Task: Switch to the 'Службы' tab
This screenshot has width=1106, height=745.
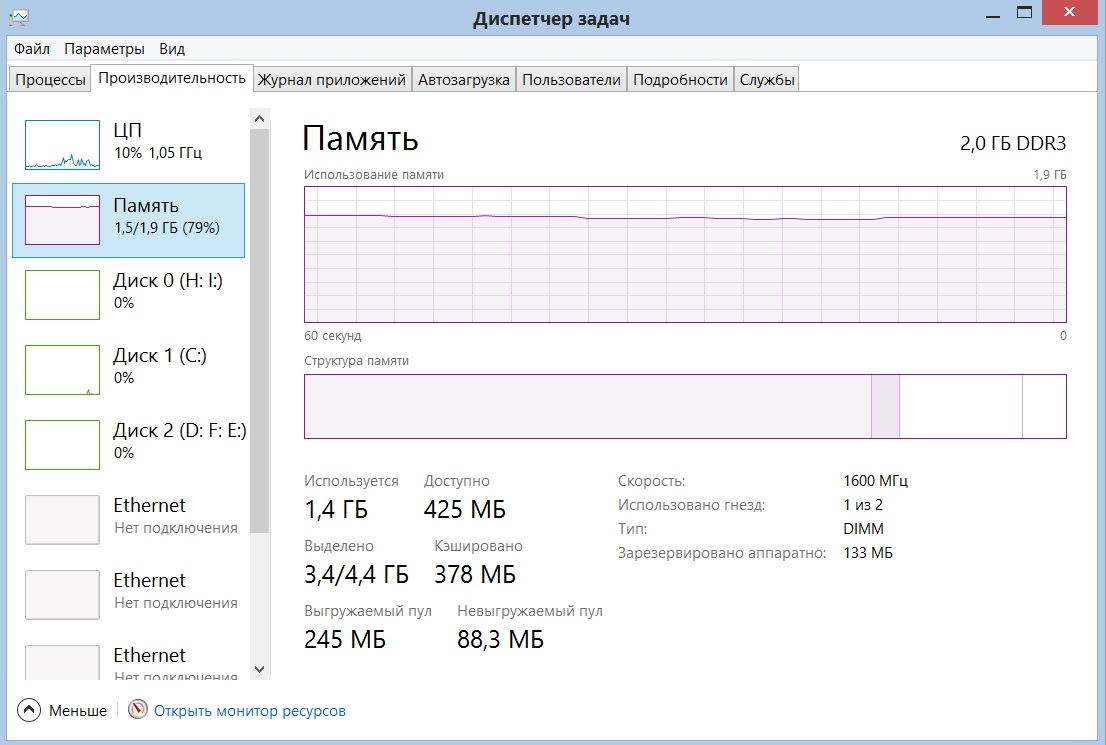Action: [767, 80]
